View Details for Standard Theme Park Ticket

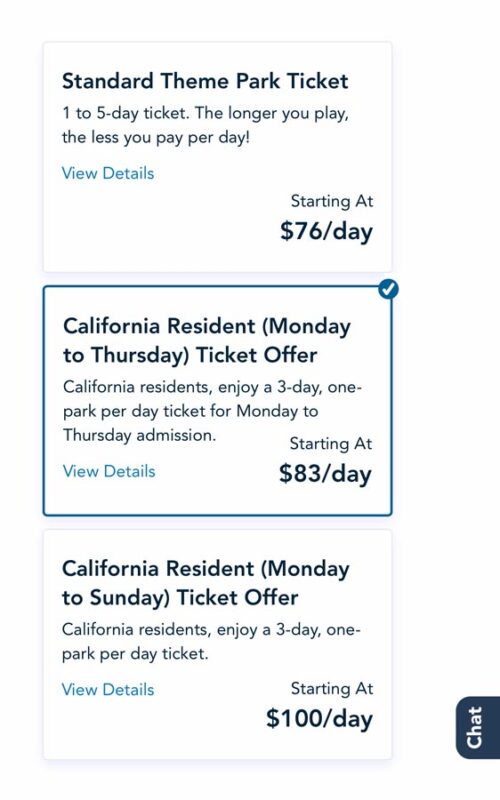(108, 173)
